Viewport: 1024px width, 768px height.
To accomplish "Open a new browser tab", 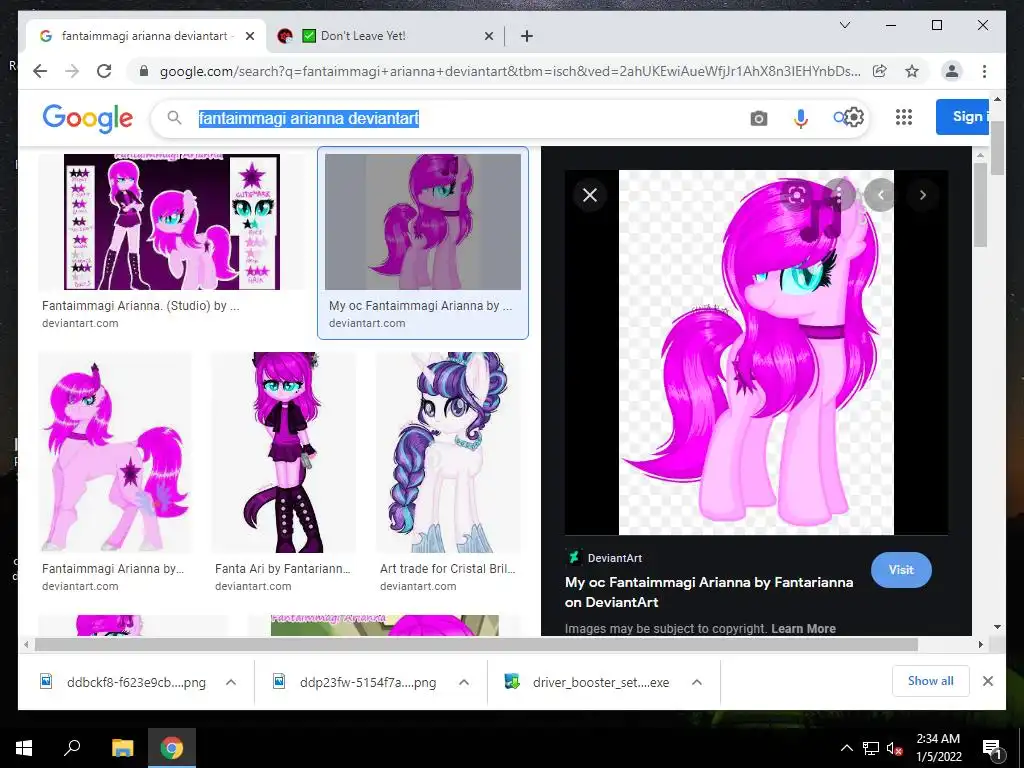I will pyautogui.click(x=526, y=36).
